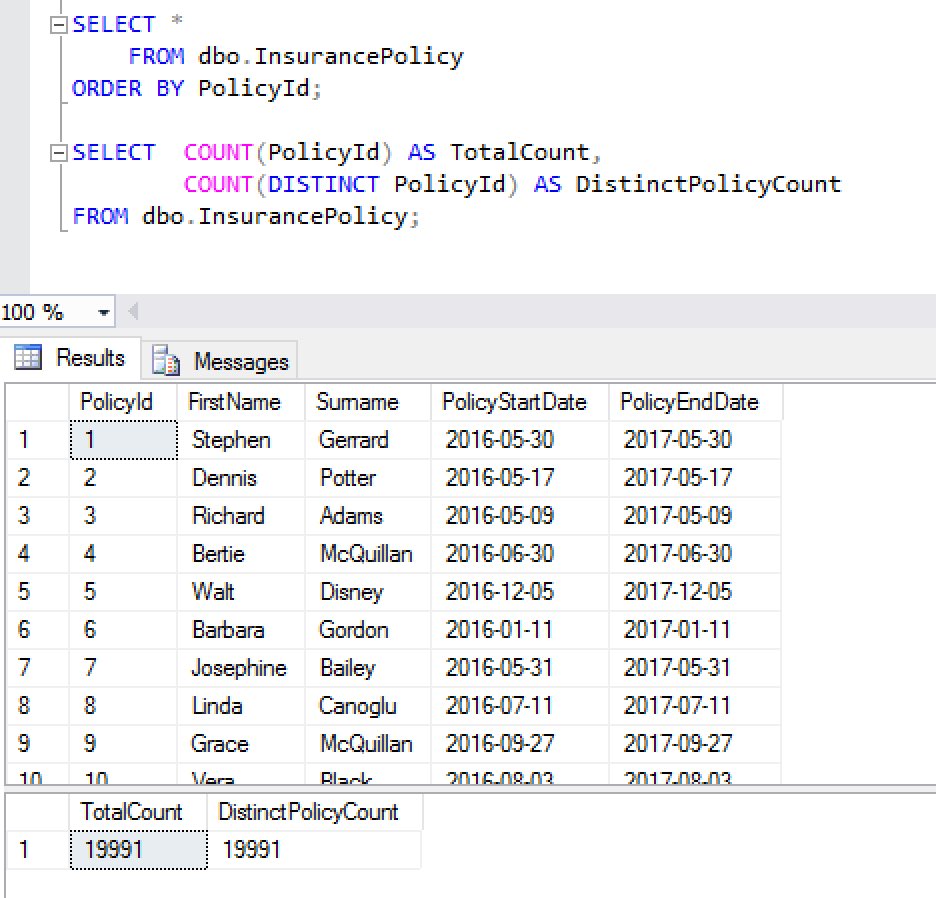Click the cell 'Grace'
Screen dimensions: 936x898
click(241, 744)
